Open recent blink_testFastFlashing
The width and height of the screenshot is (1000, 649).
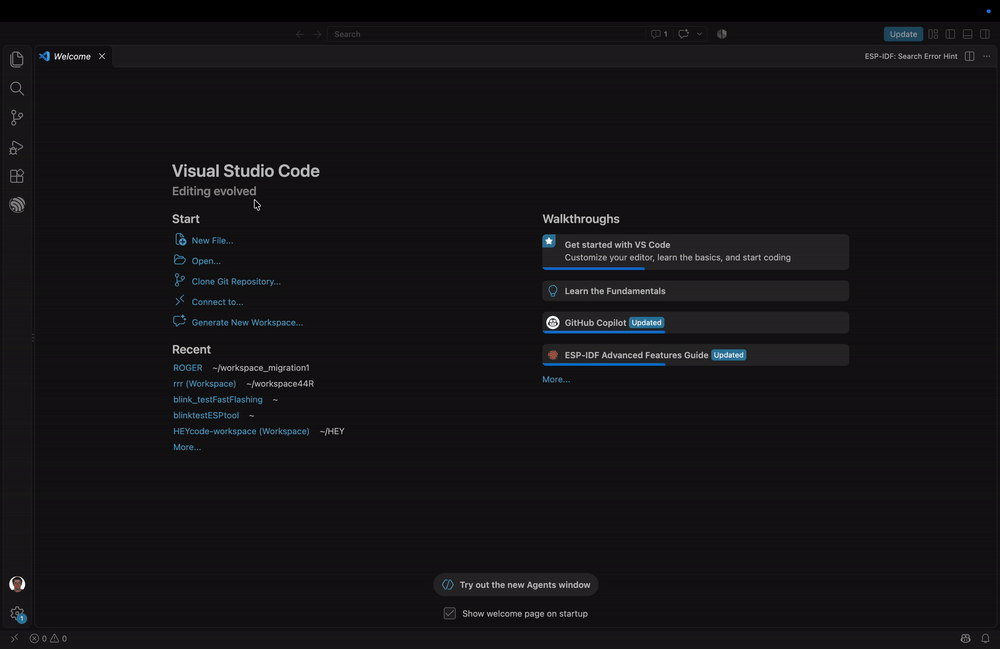coord(218,399)
